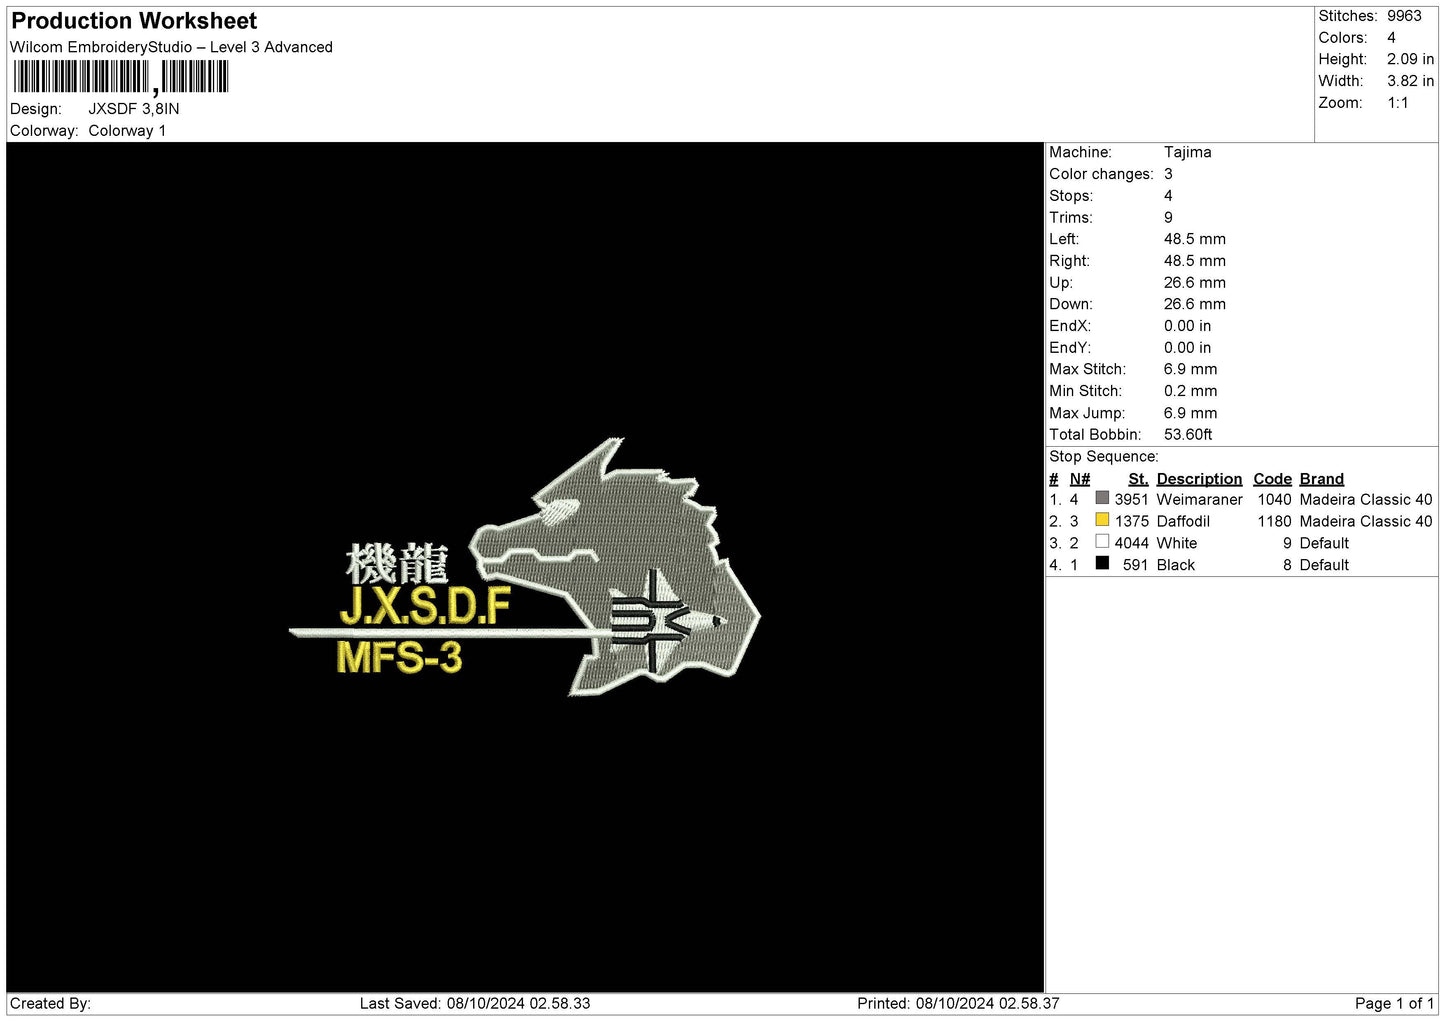Click the Brand column header

[x=1321, y=479]
